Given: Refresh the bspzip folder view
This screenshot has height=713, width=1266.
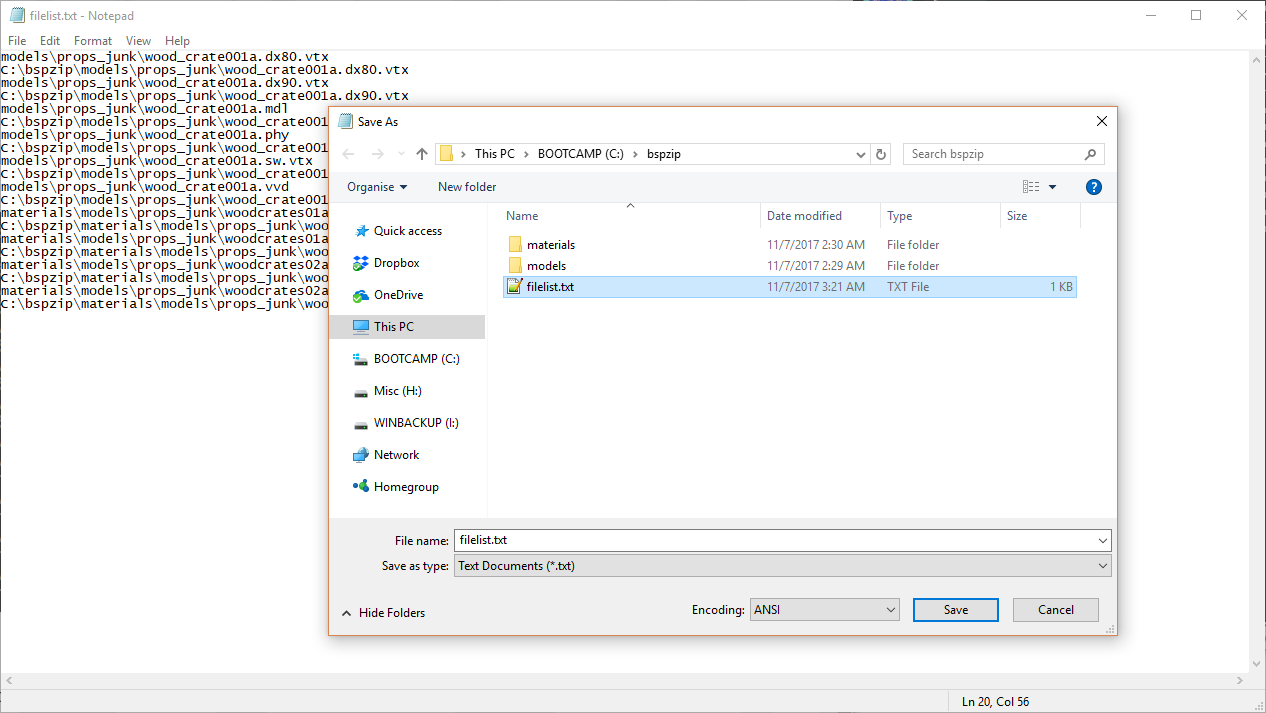Looking at the screenshot, I should (x=881, y=154).
